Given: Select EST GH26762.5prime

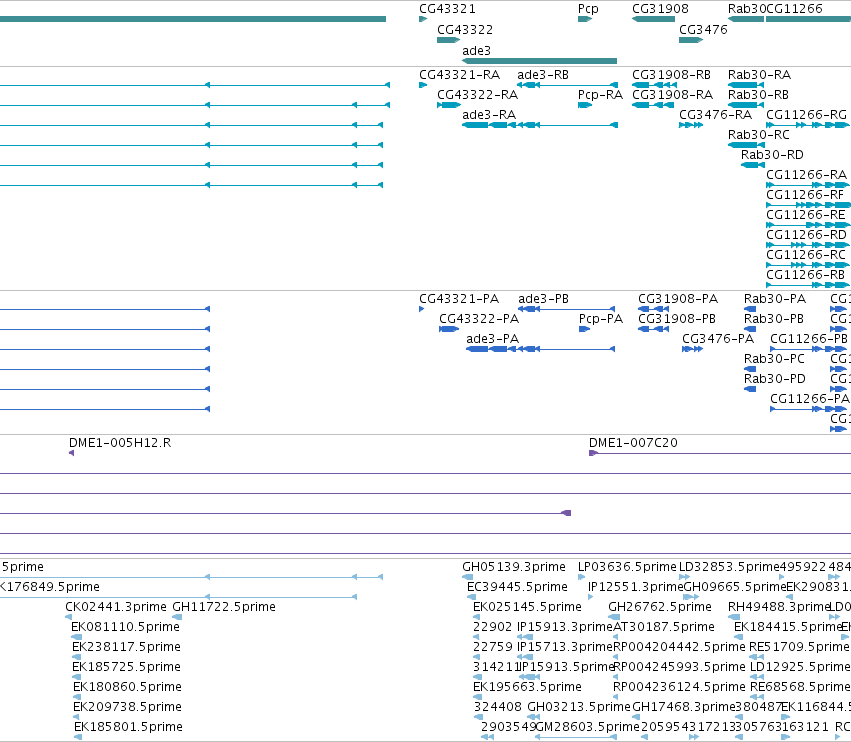Looking at the screenshot, I should point(660,607).
